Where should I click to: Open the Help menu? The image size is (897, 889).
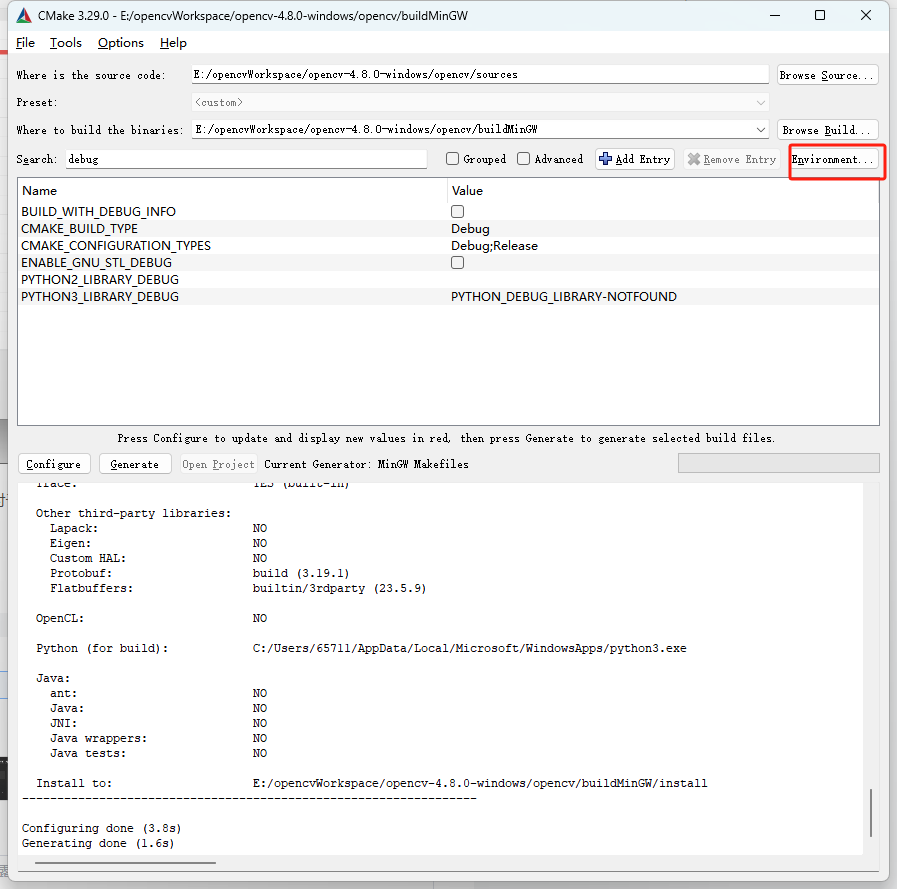tap(173, 43)
